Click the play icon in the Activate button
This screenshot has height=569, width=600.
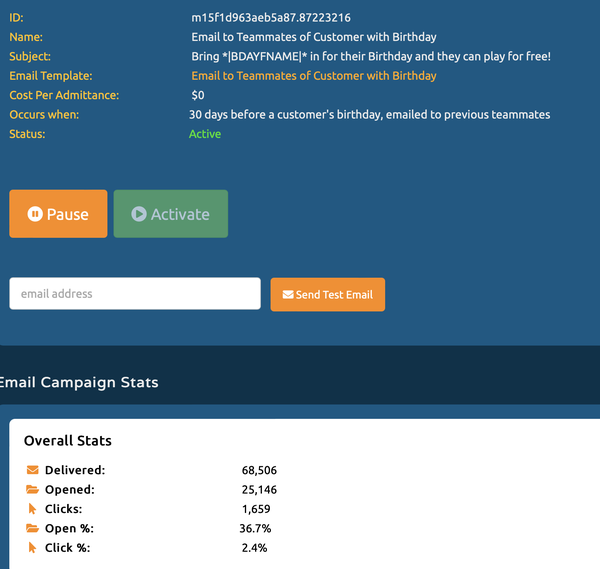tap(139, 214)
